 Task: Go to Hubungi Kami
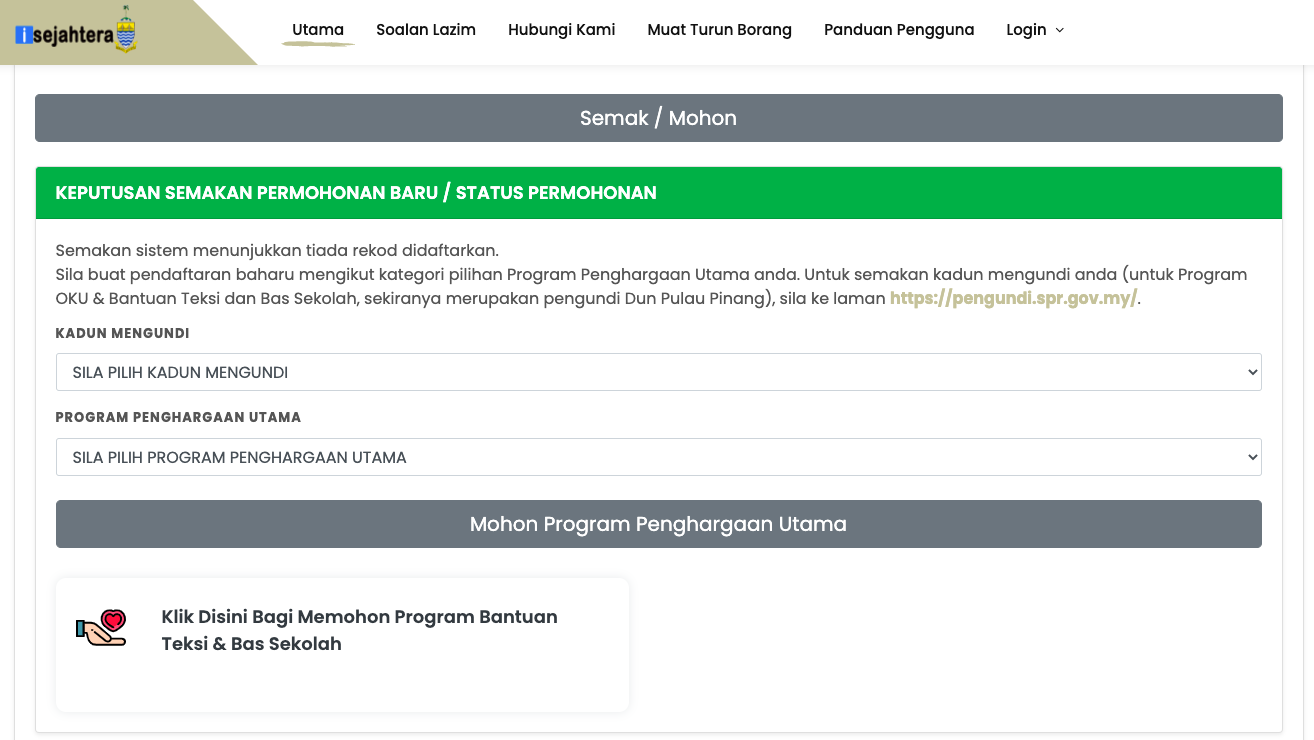point(561,29)
